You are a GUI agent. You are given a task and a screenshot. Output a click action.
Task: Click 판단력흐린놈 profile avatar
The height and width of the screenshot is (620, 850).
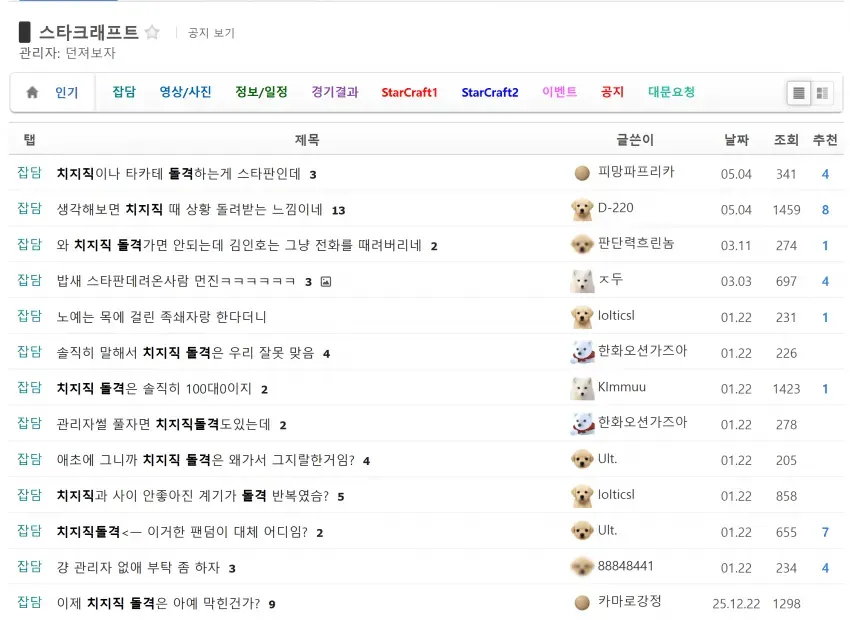pos(582,245)
